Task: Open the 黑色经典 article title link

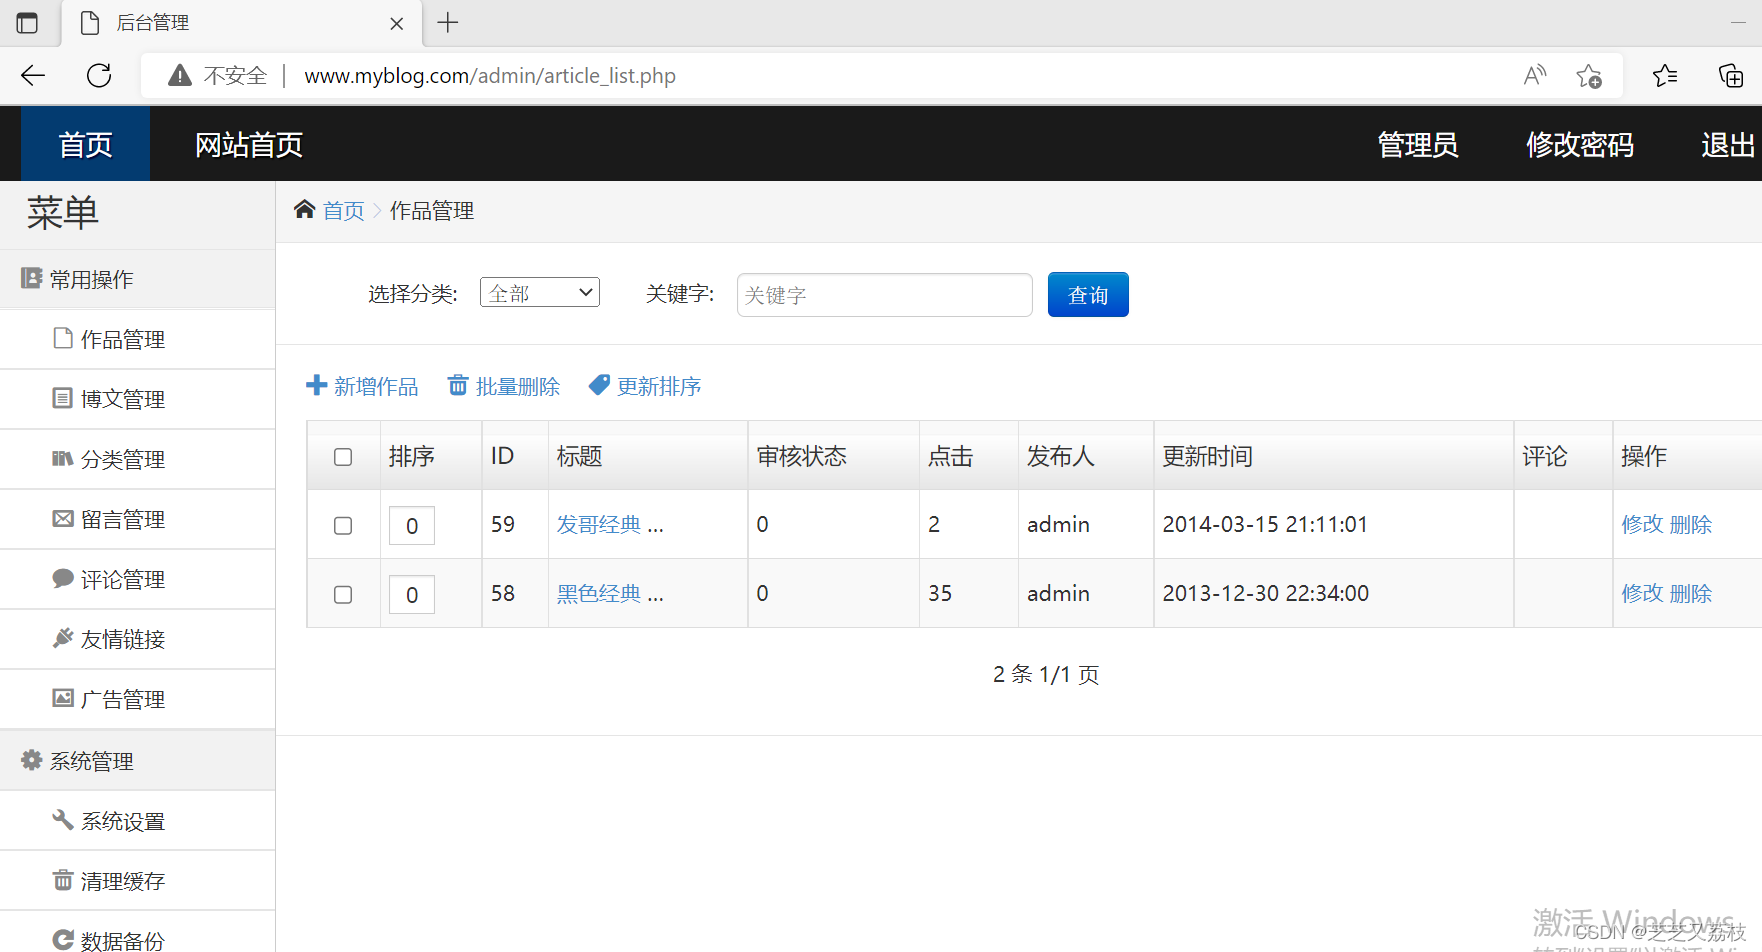Action: [599, 593]
